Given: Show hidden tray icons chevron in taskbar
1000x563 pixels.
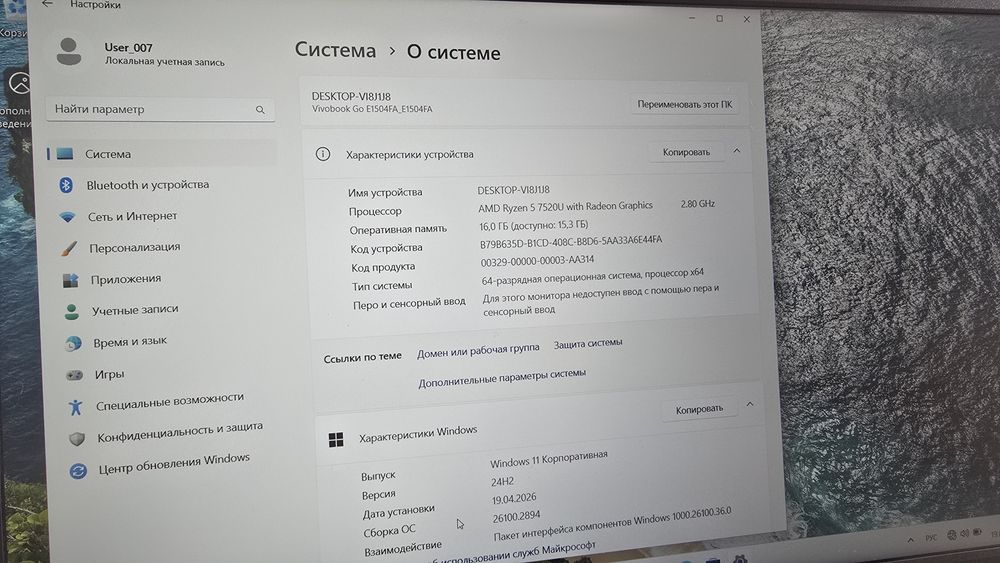Looking at the screenshot, I should (911, 539).
